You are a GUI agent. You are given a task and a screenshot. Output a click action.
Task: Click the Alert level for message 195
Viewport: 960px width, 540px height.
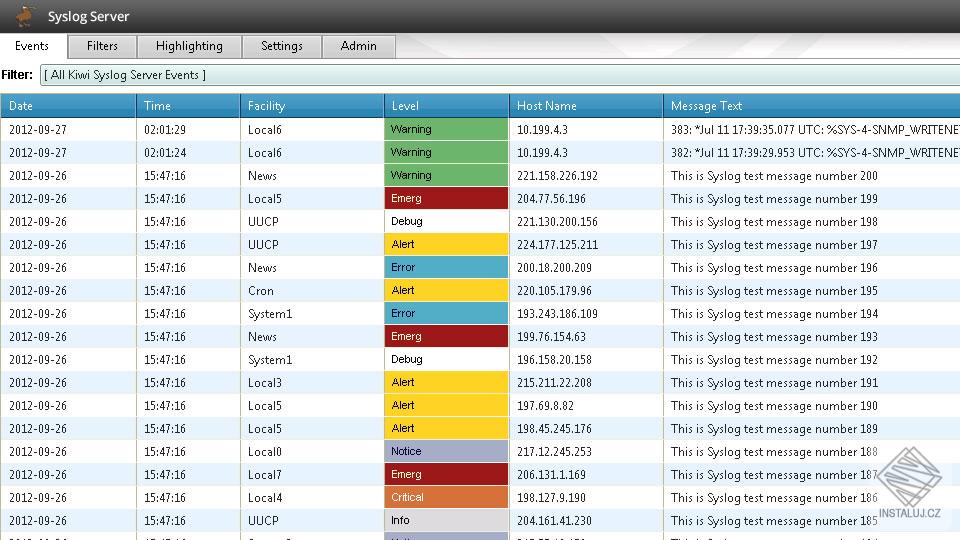click(446, 290)
